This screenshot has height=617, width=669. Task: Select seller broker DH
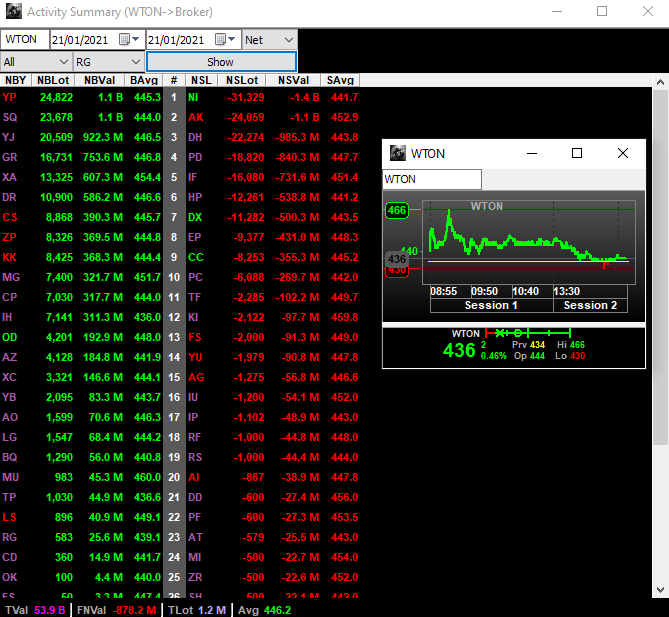(x=195, y=137)
